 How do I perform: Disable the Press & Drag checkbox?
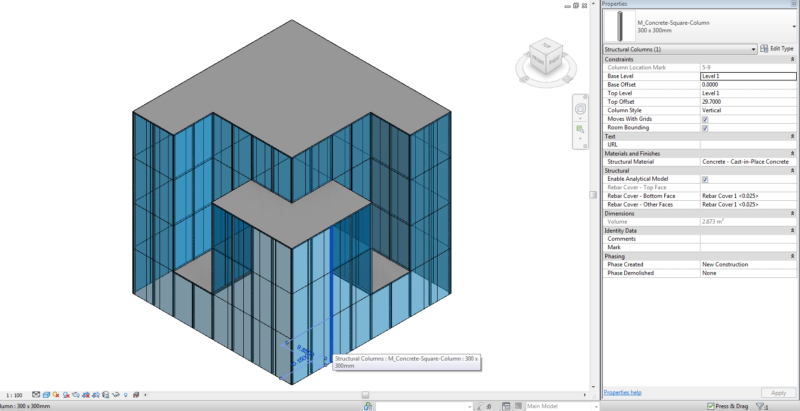point(711,406)
